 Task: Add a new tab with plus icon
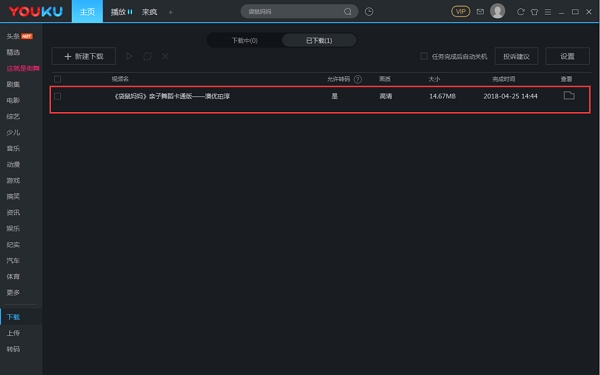[171, 12]
